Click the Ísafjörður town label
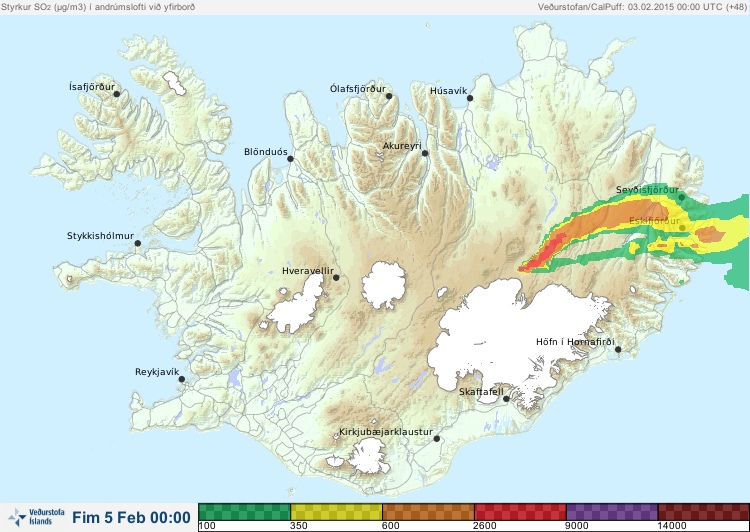The height and width of the screenshot is (532, 750). tap(92, 87)
